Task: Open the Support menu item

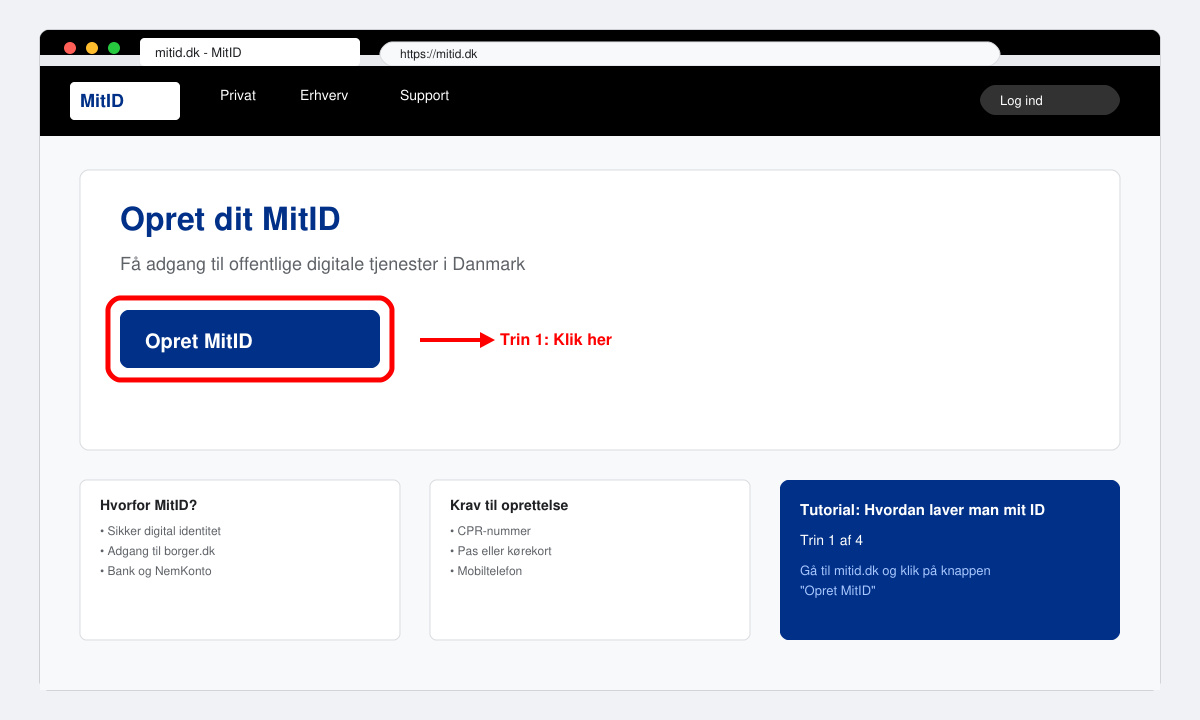Action: pos(424,96)
